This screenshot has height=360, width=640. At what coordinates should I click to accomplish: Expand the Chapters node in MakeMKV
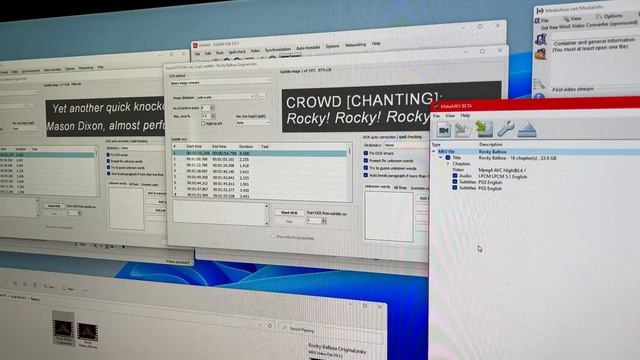click(448, 164)
